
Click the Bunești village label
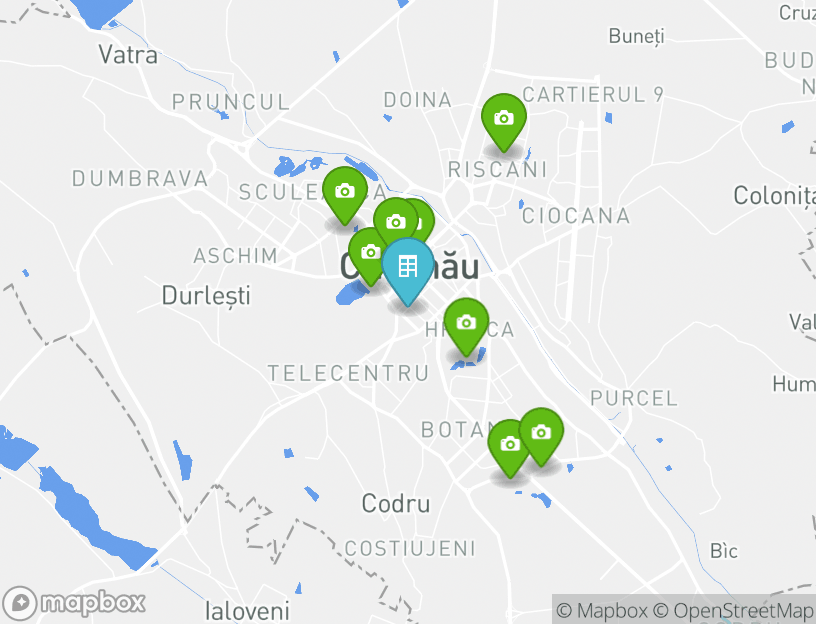637,36
